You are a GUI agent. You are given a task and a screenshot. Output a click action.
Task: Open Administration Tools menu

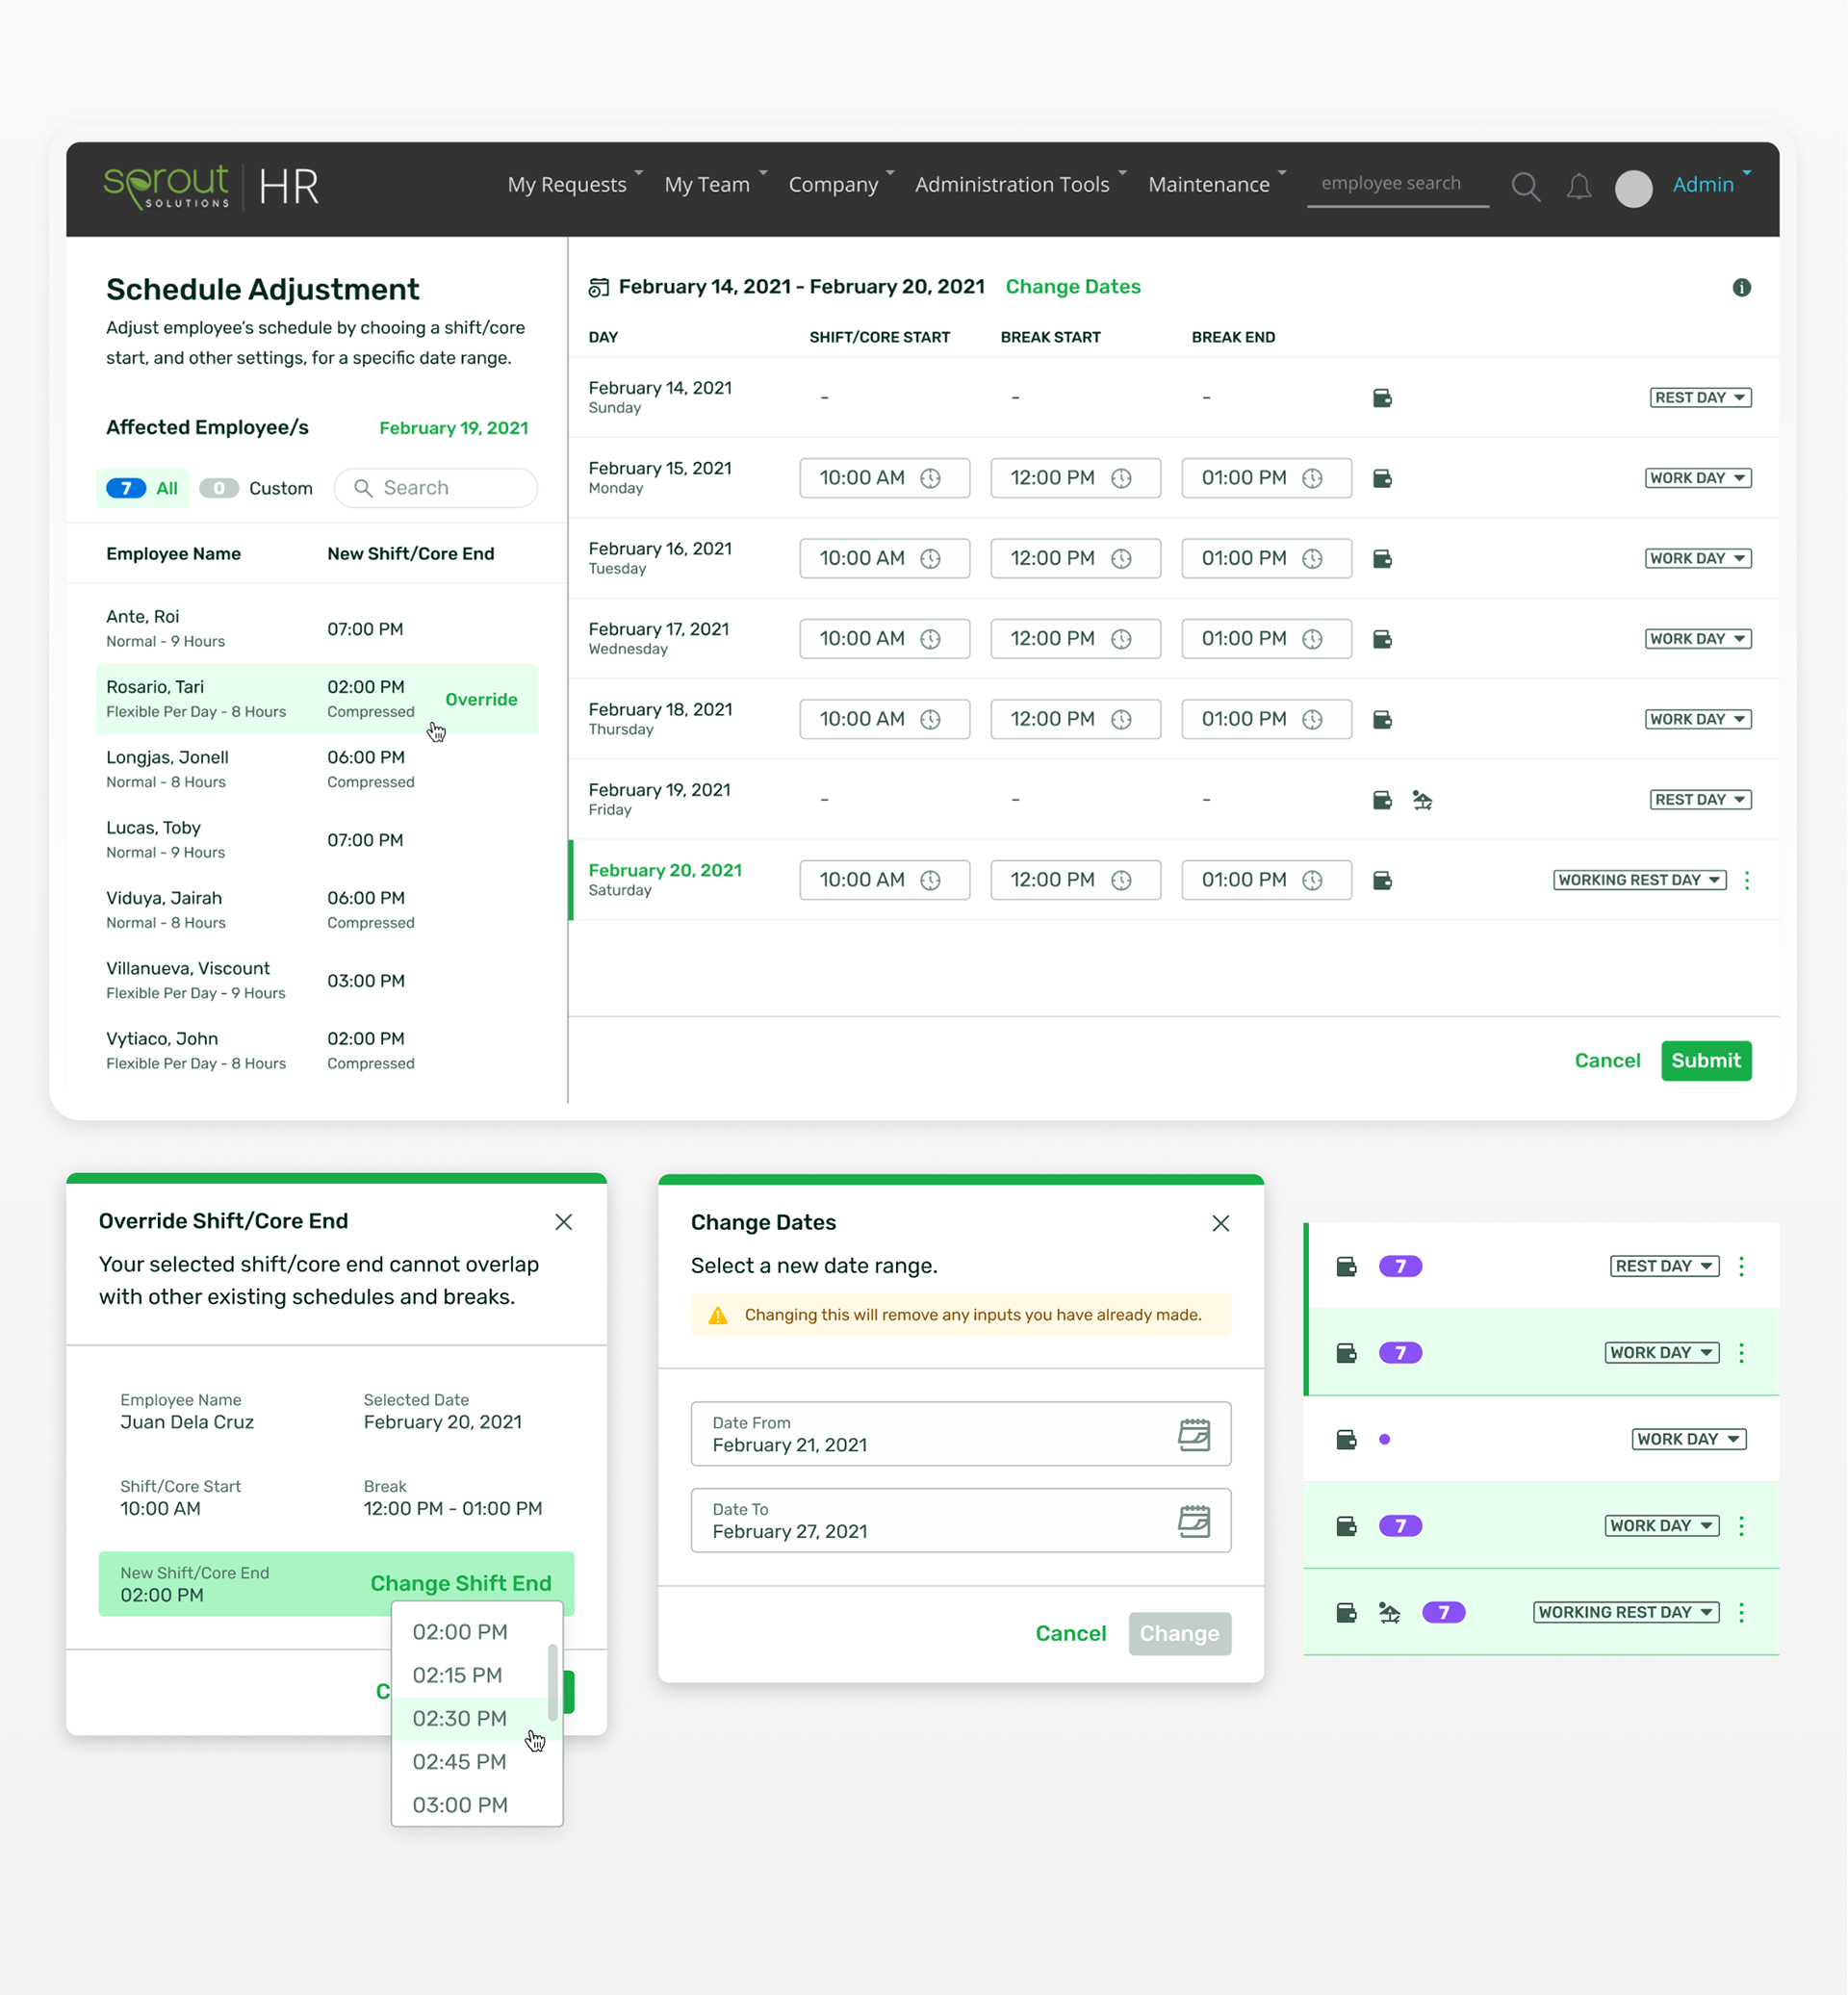(x=1020, y=184)
